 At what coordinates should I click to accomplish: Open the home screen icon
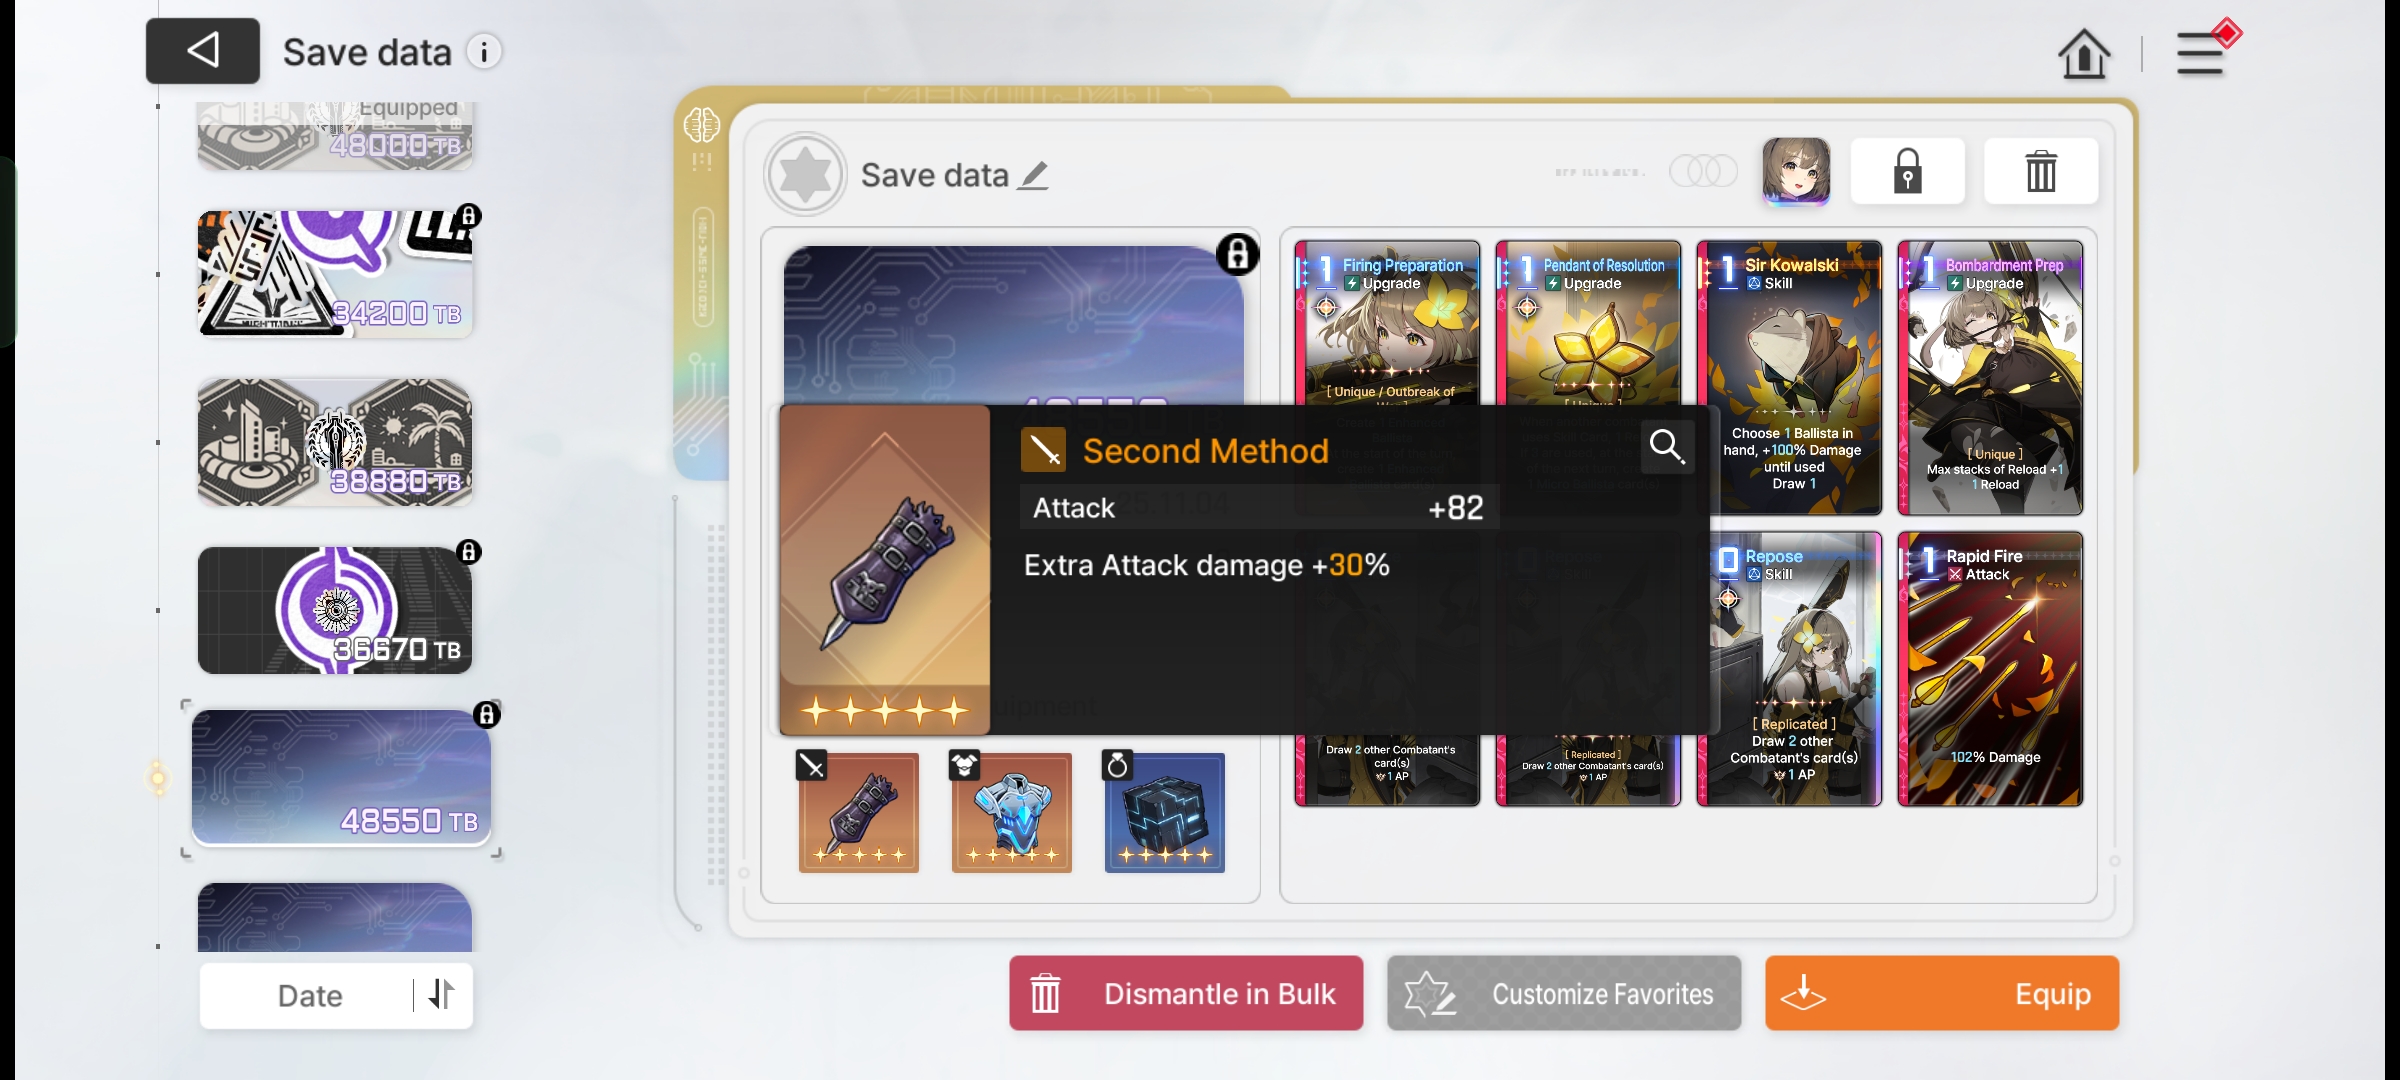pos(2084,53)
